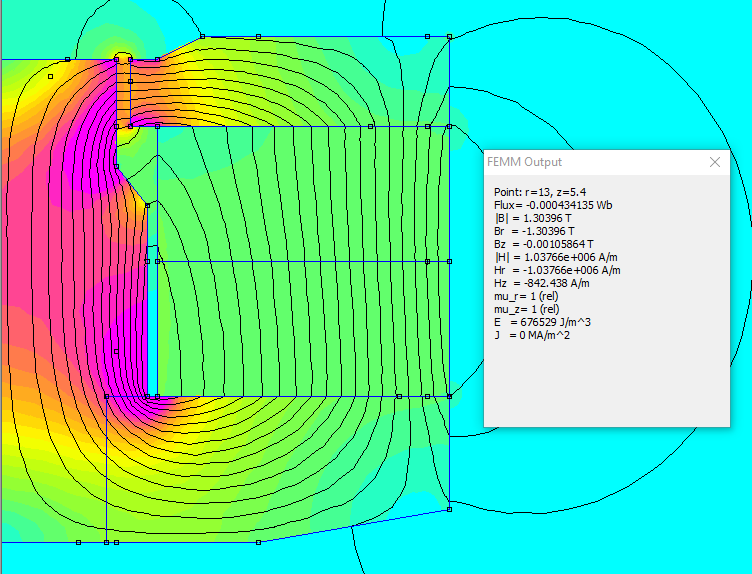The width and height of the screenshot is (752, 574).
Task: Close the FEMM Output window
Action: [x=715, y=162]
